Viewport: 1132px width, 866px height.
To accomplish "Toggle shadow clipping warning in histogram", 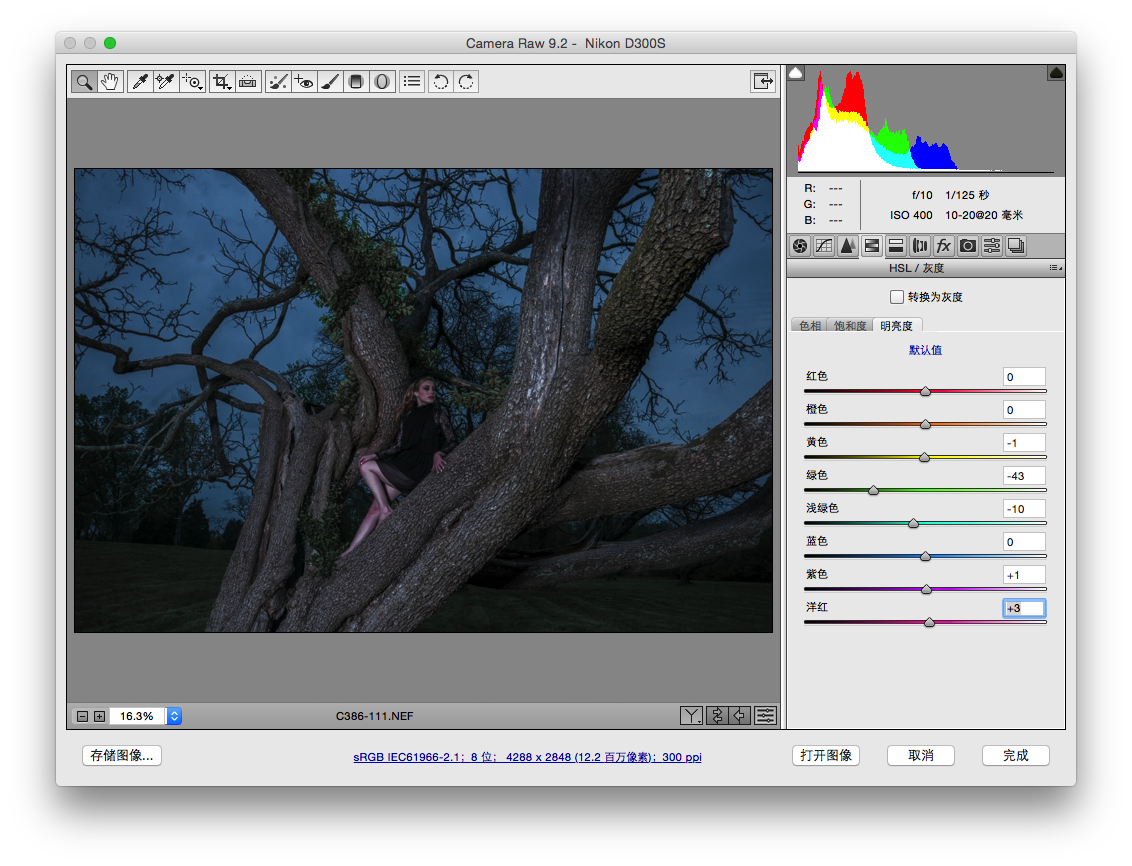I will [x=796, y=72].
